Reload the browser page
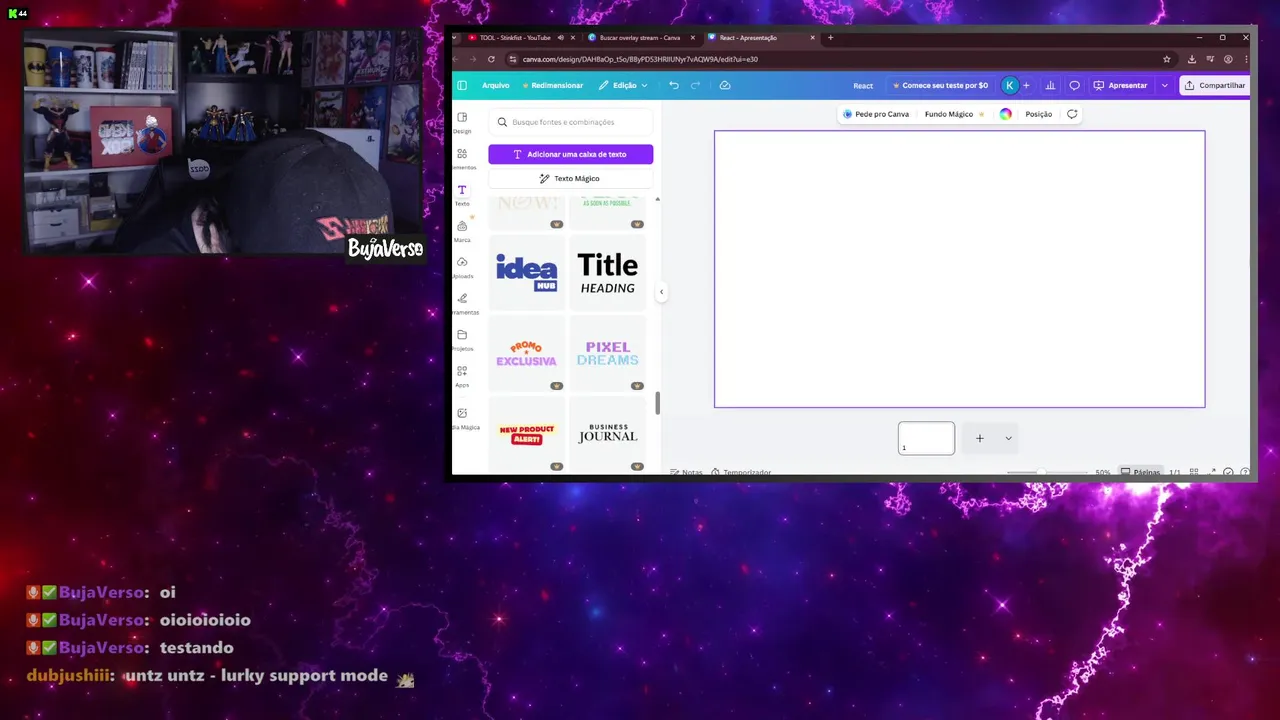The height and width of the screenshot is (720, 1280). [x=491, y=59]
